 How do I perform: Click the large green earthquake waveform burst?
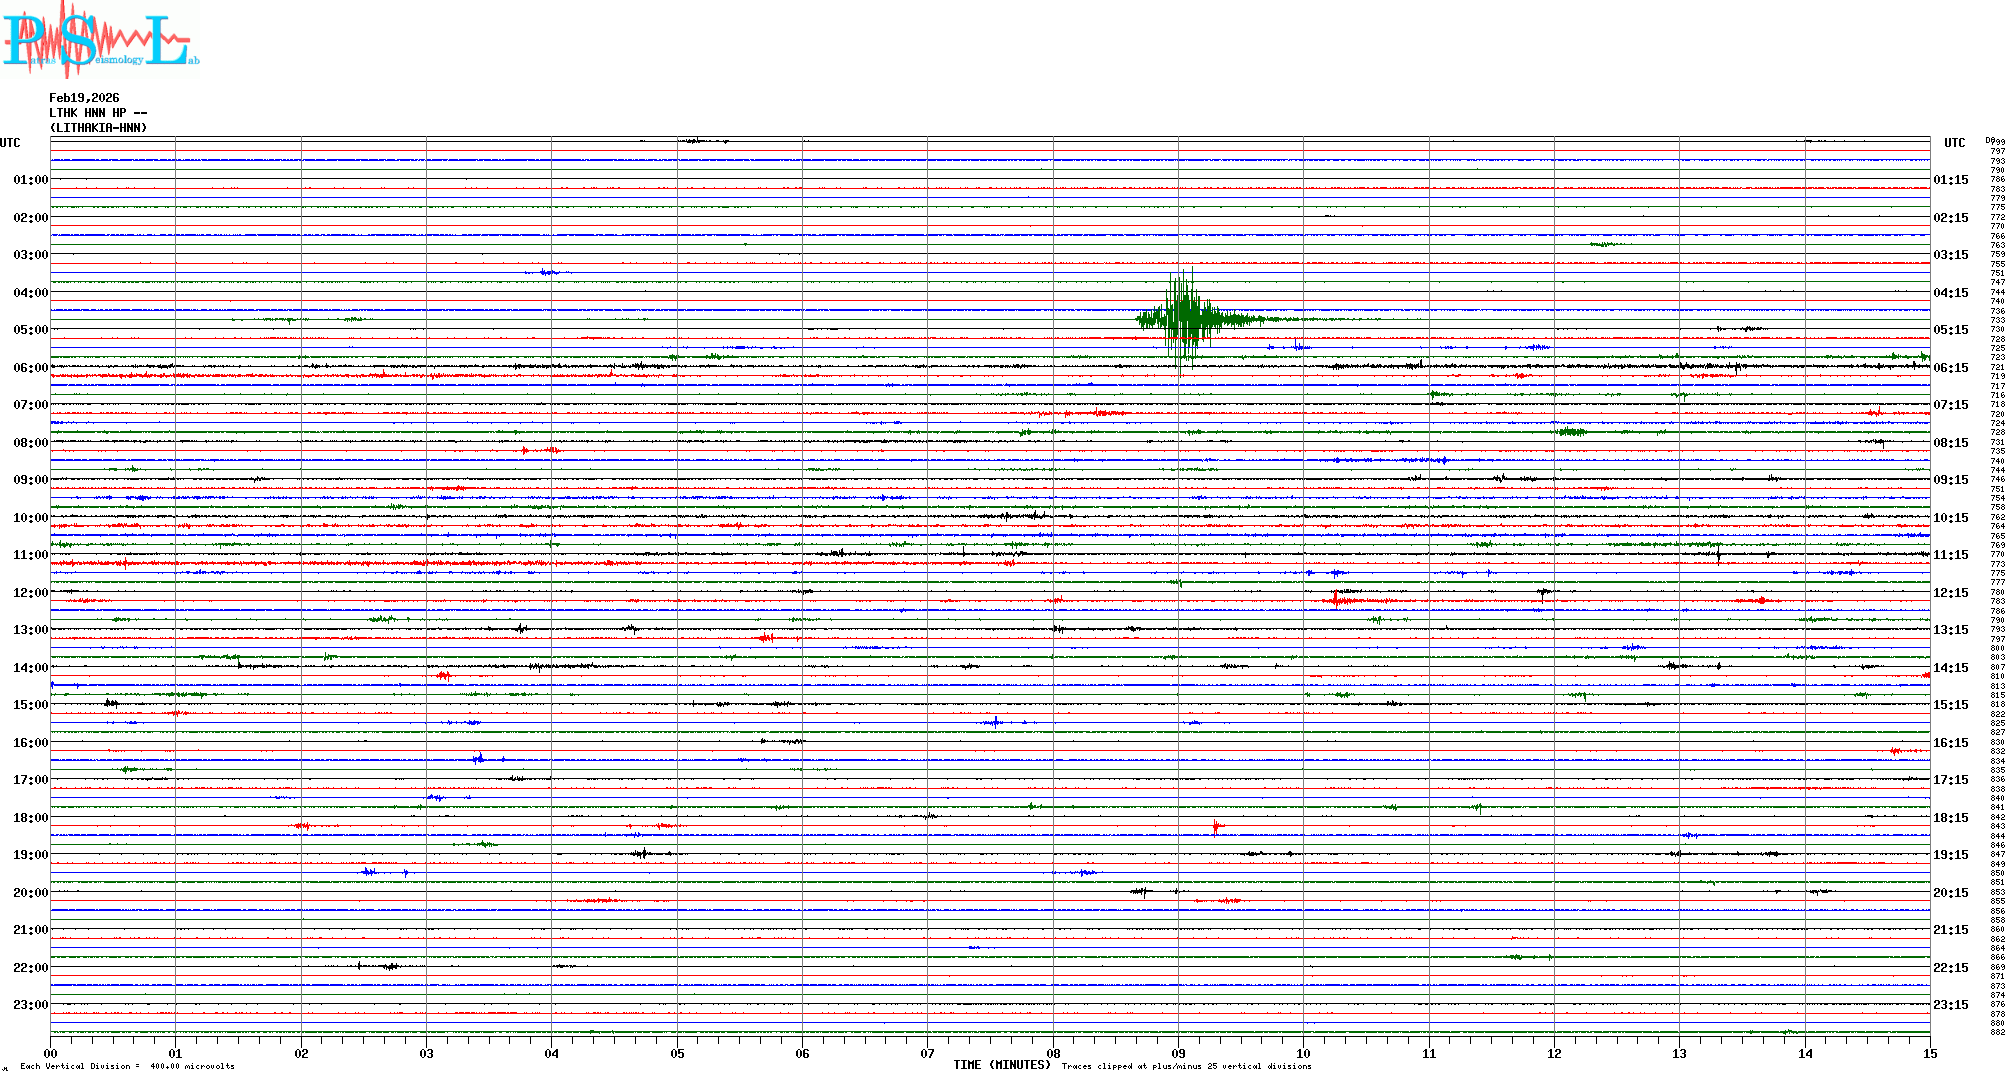click(1185, 319)
